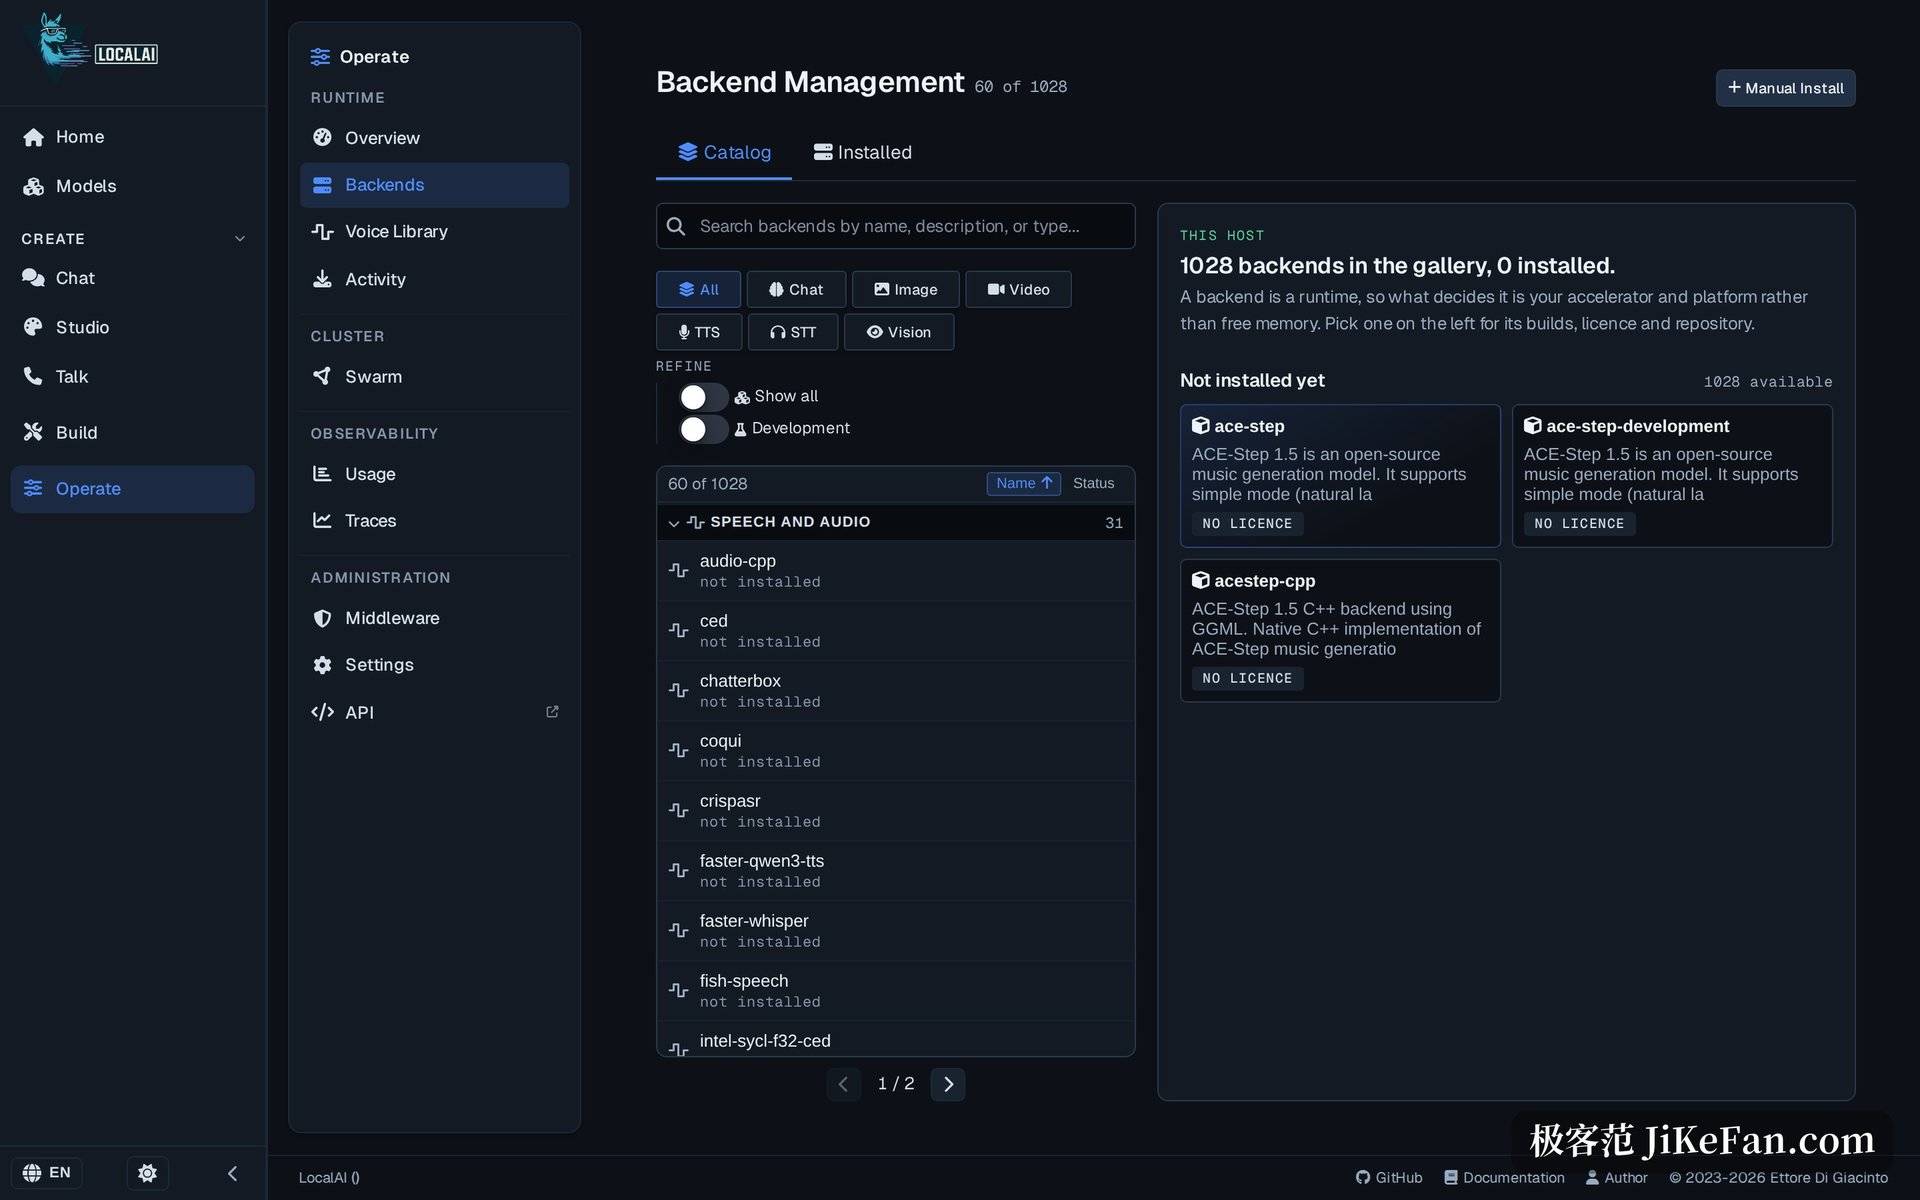Open the Author link

click(x=1616, y=1178)
